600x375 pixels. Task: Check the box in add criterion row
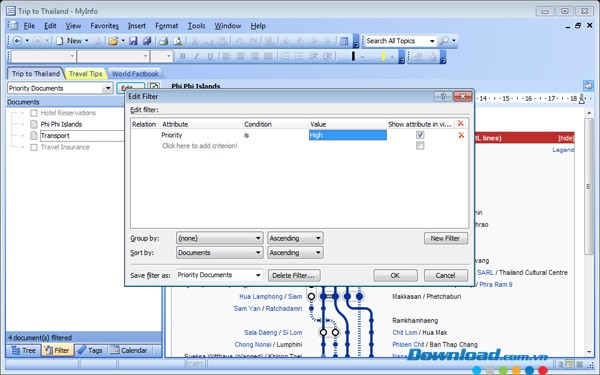click(420, 145)
